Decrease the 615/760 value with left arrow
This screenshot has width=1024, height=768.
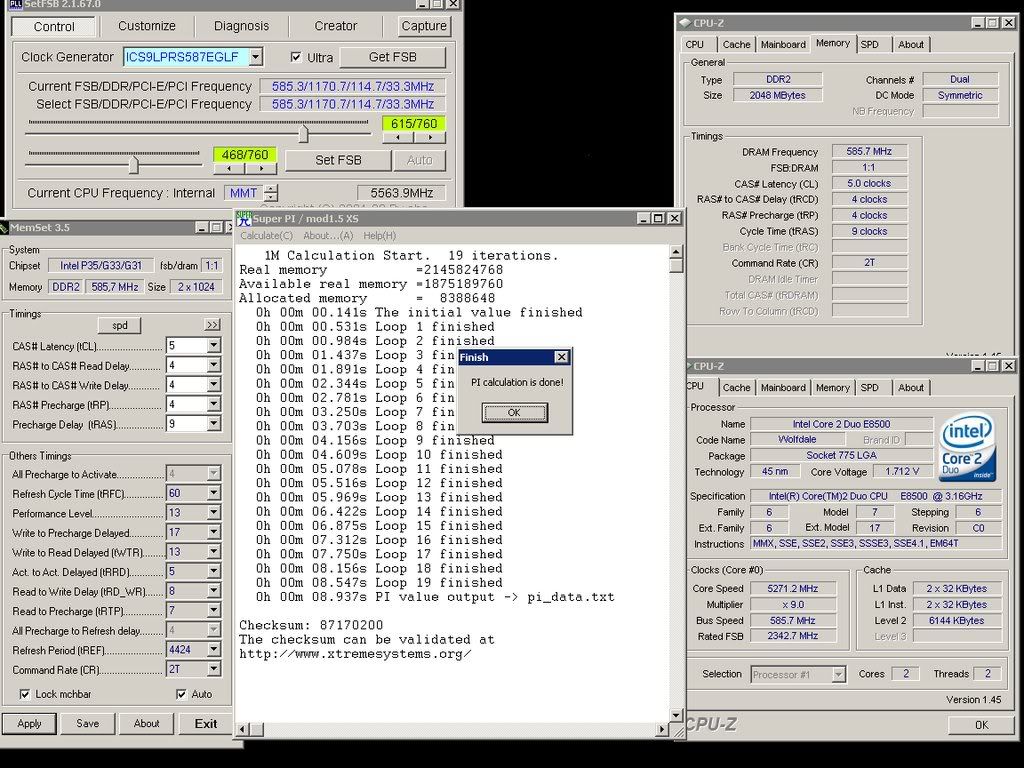398,137
